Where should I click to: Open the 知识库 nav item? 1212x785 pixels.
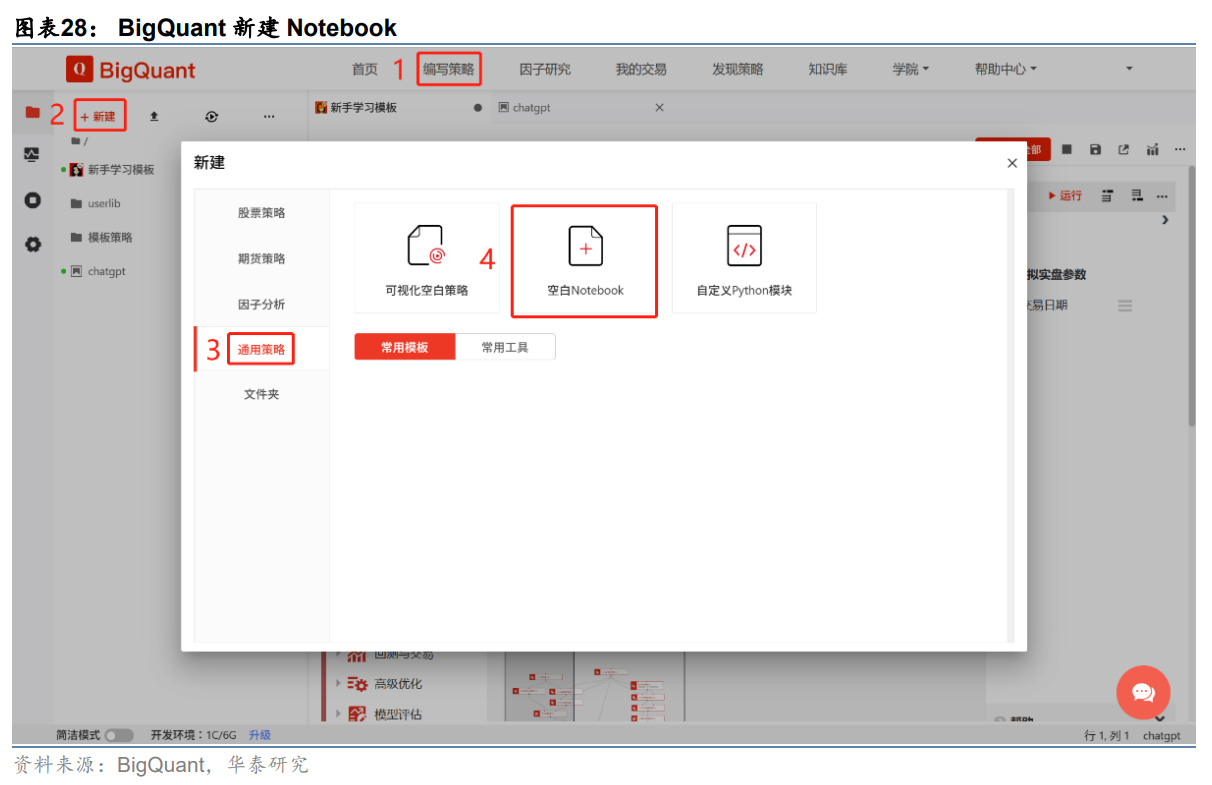pyautogui.click(x=828, y=69)
